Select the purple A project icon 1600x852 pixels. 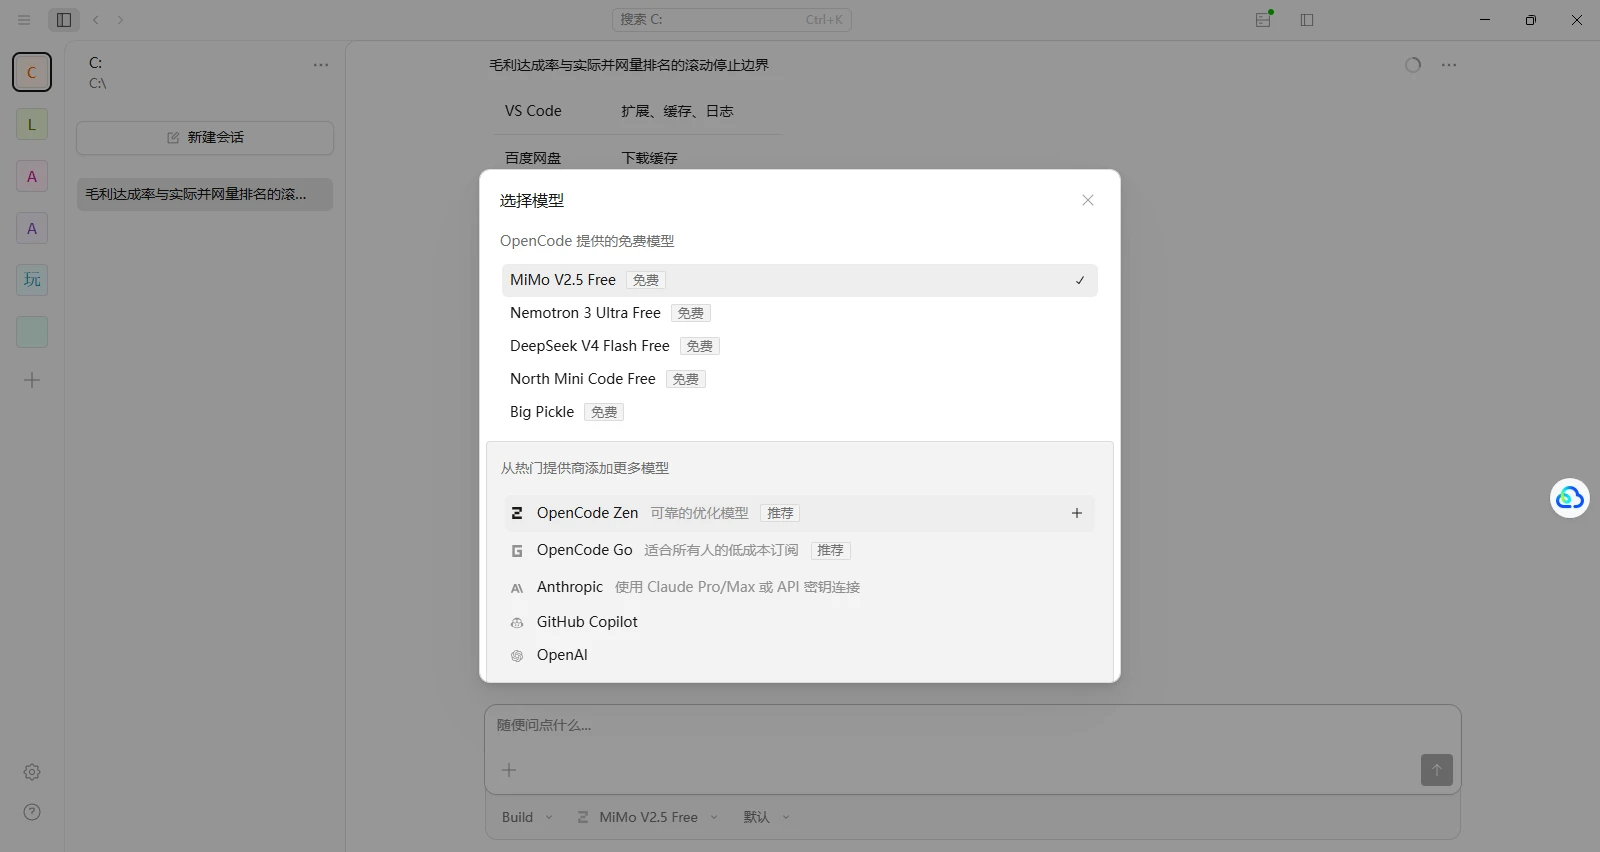pos(32,228)
